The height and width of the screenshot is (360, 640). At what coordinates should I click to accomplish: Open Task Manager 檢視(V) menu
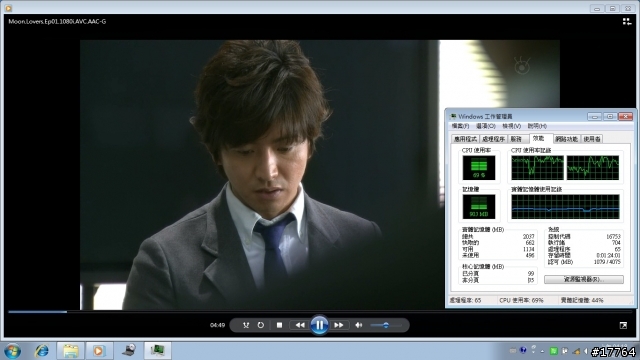(x=511, y=126)
